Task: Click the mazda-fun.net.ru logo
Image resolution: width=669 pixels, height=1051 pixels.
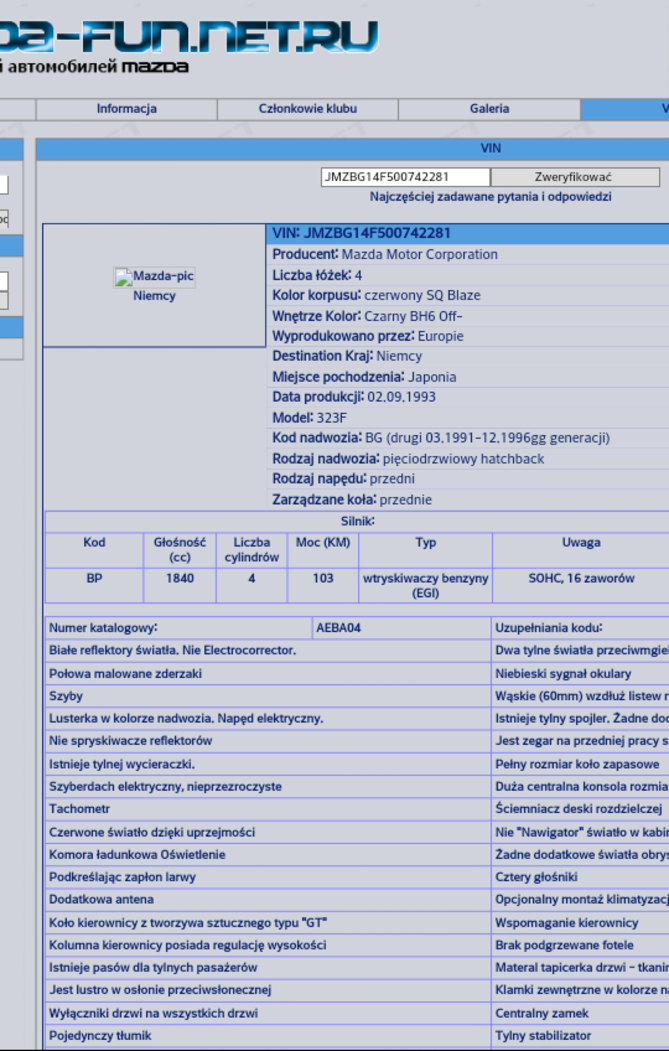Action: pos(189,35)
